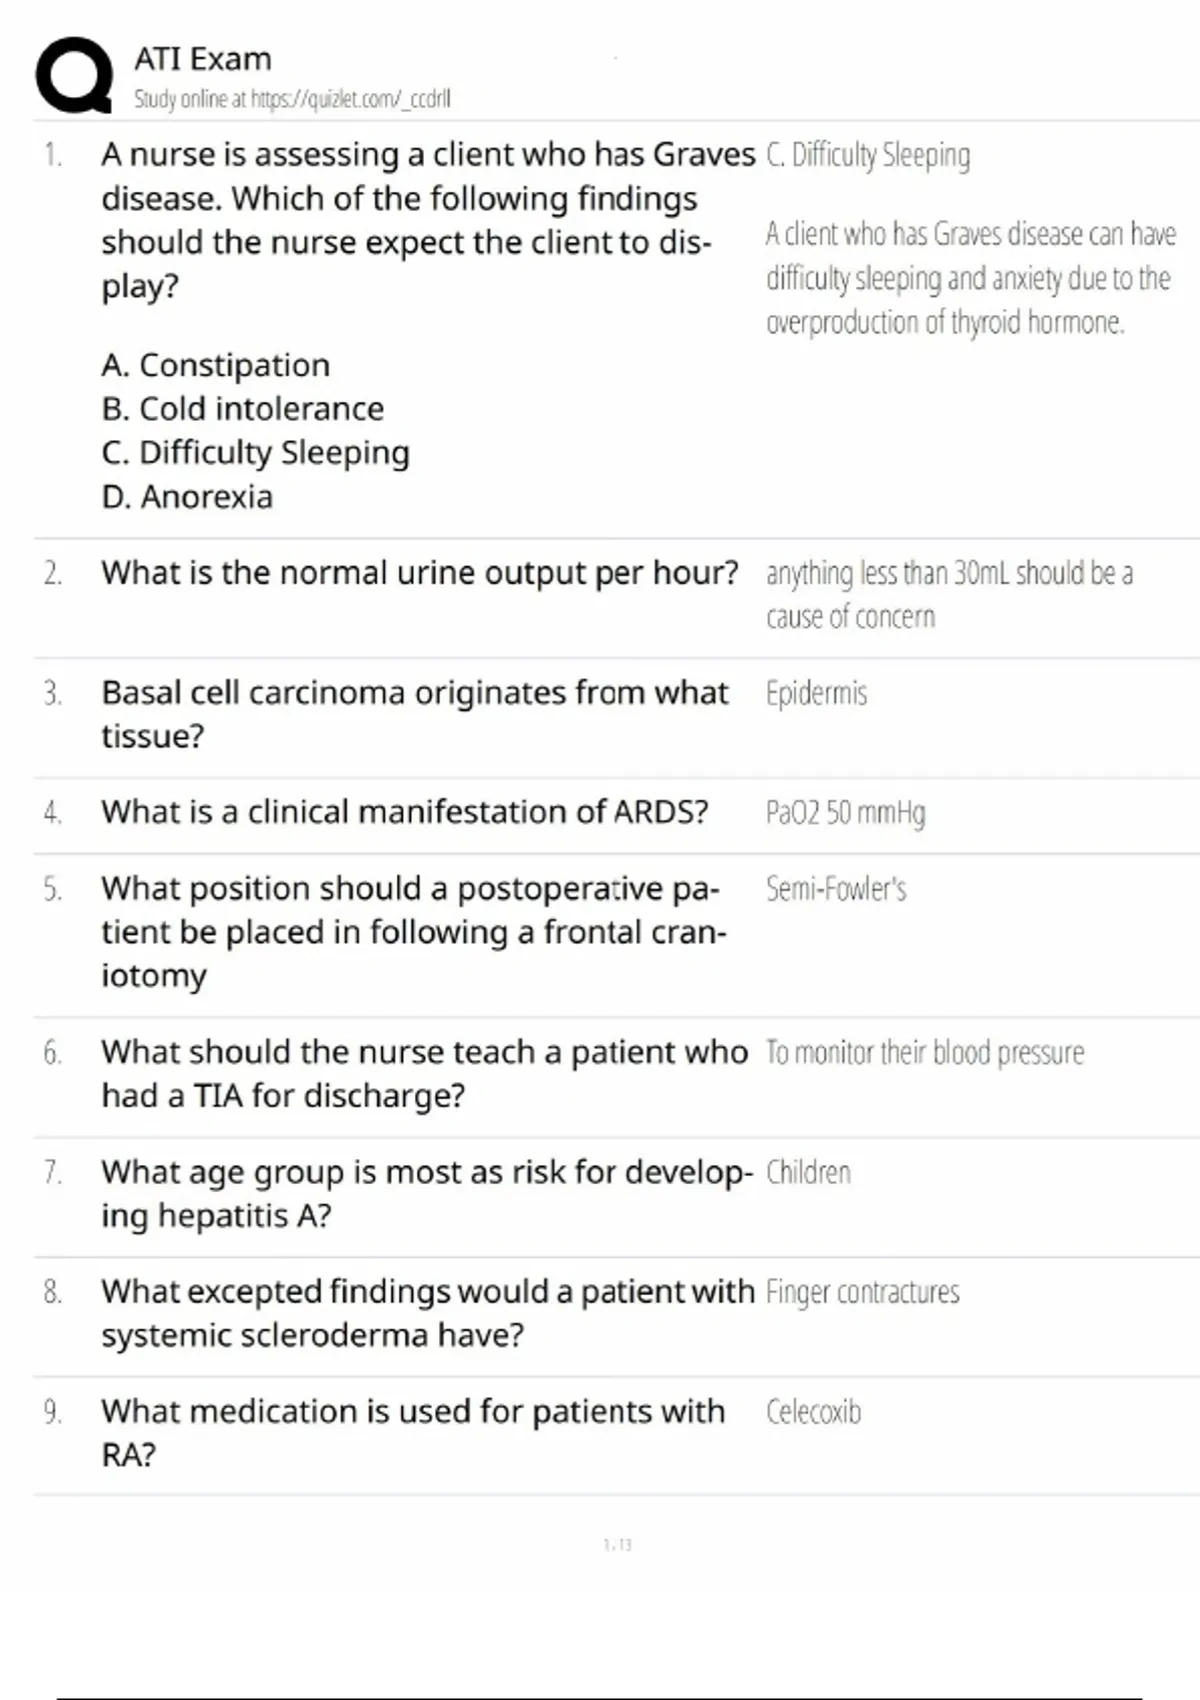Click the Epidermis answer
Viewport: 1200px width, 1700px height.
[x=816, y=693]
